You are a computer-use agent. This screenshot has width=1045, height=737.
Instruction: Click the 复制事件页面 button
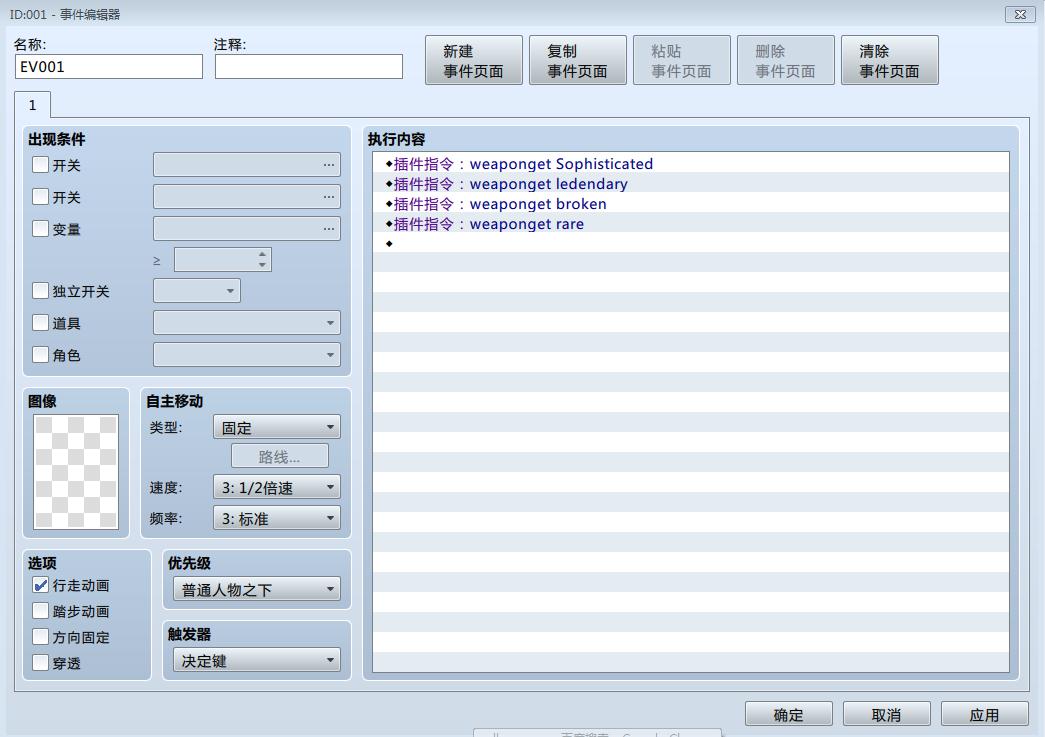click(x=578, y=61)
